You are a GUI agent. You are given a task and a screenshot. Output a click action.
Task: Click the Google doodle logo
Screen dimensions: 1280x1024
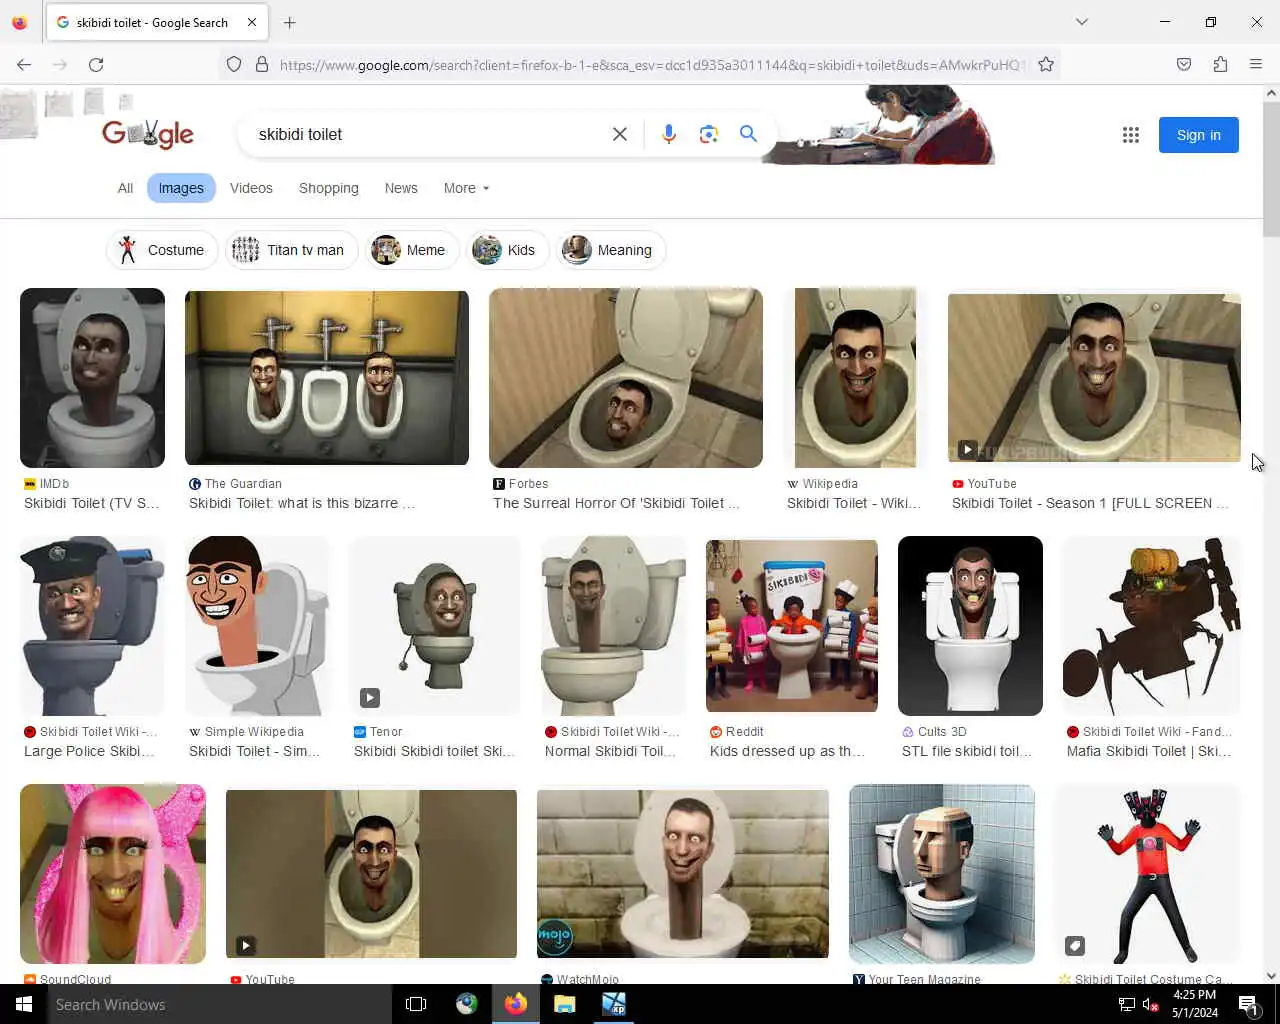(148, 133)
